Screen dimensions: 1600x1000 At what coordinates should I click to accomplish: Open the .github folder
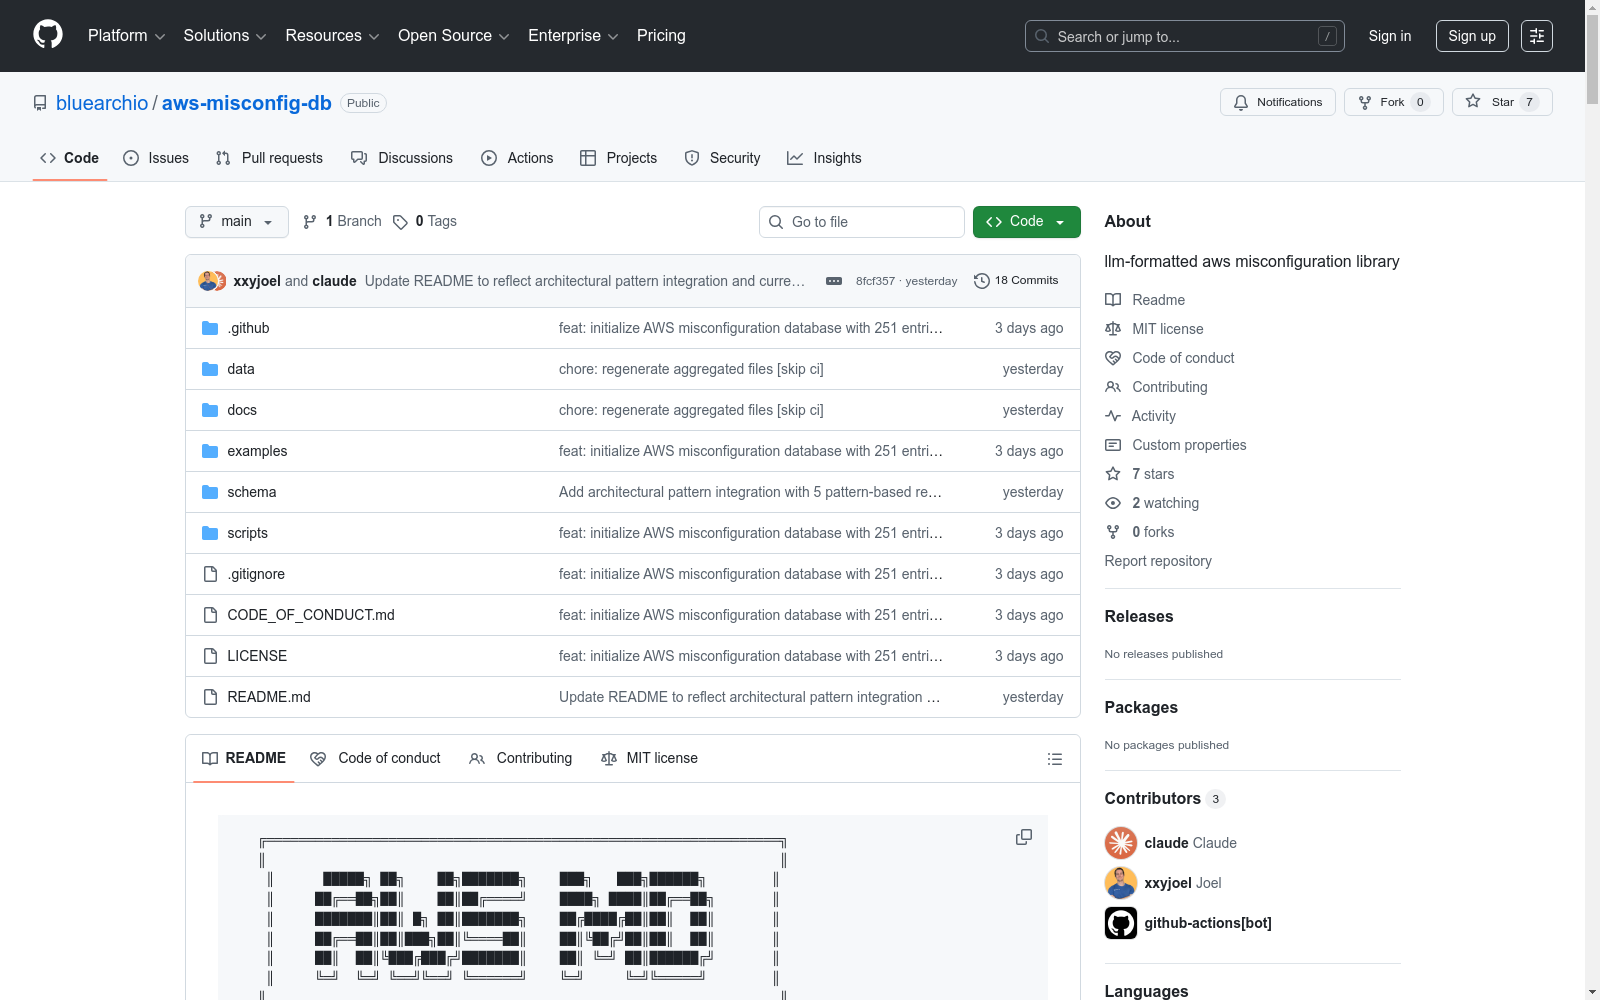coord(248,328)
